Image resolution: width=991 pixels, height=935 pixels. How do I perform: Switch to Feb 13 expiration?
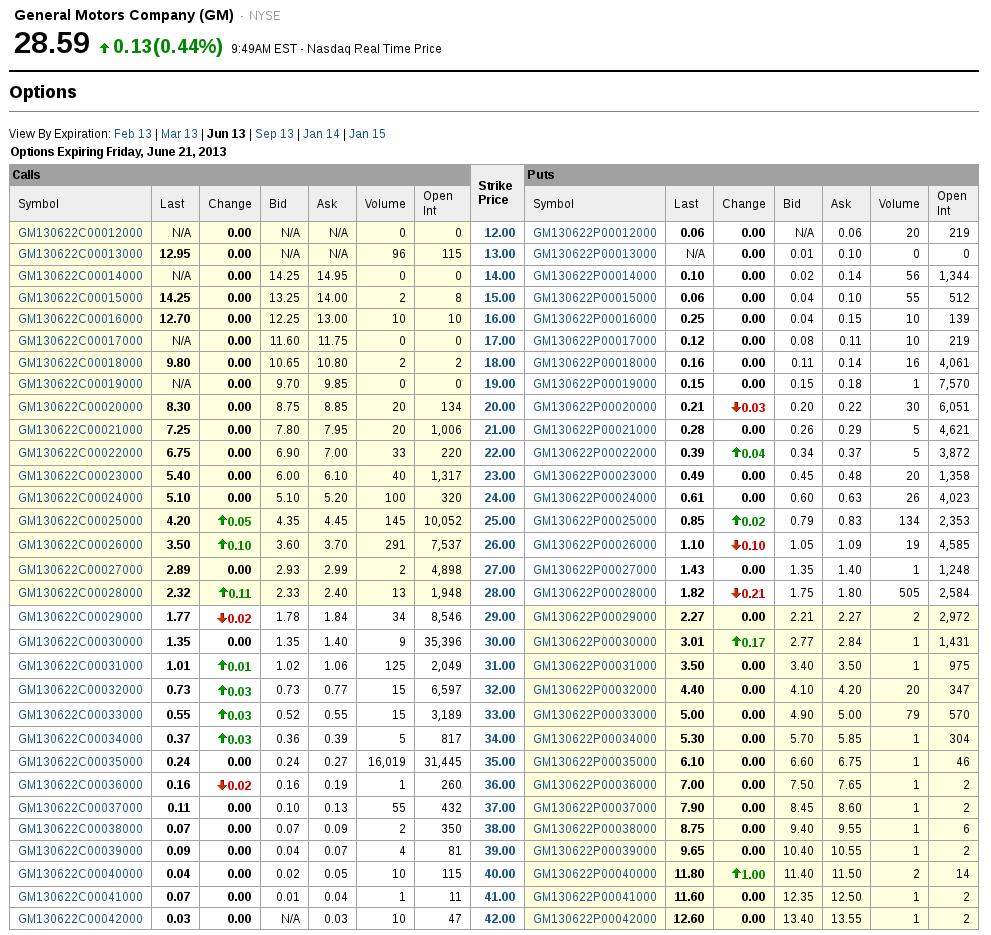click(133, 134)
